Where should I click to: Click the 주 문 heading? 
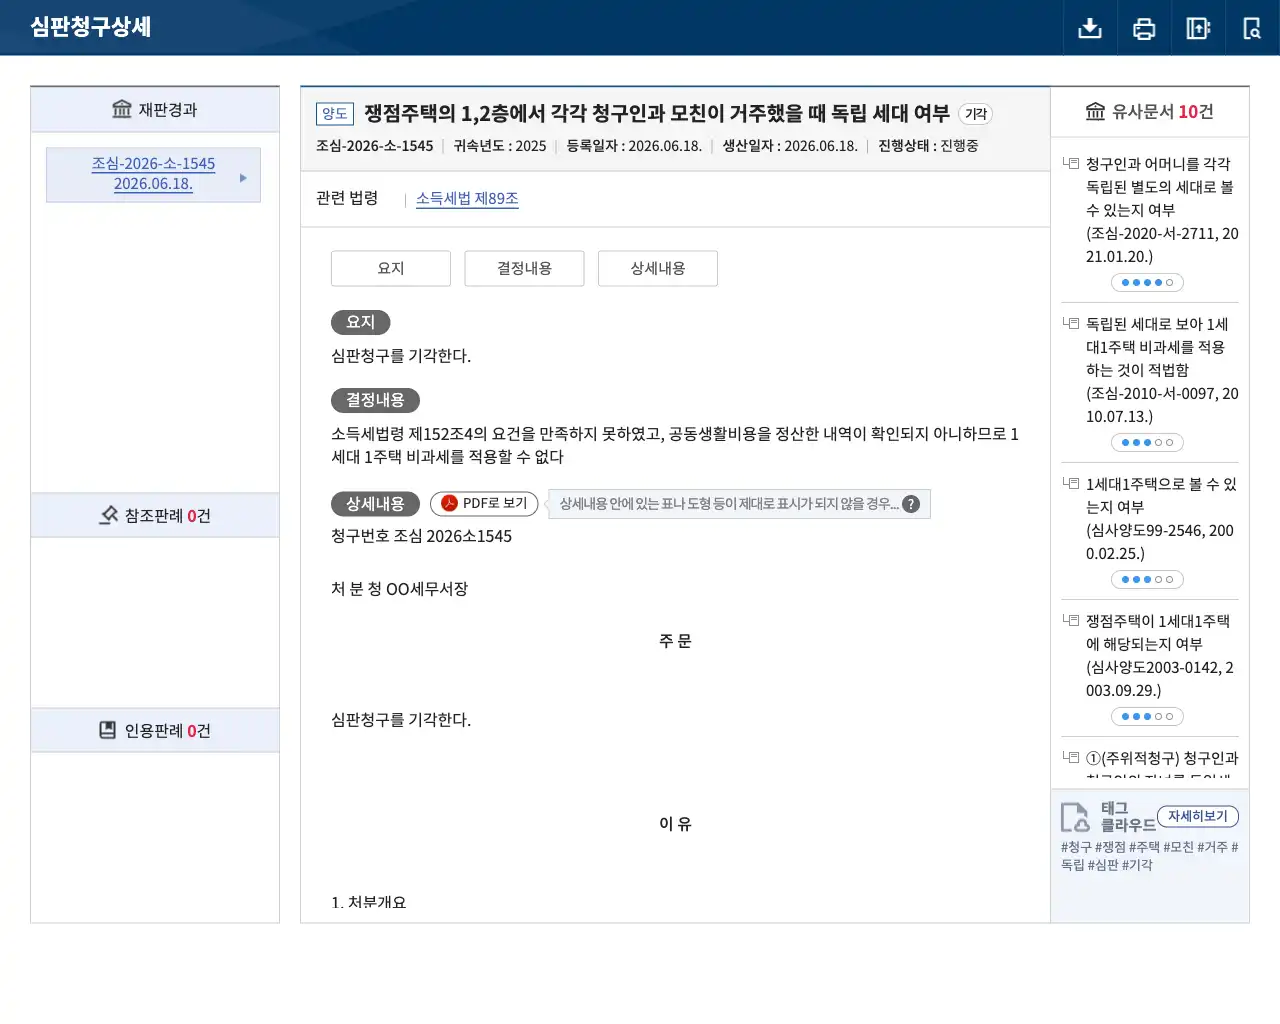click(x=675, y=641)
